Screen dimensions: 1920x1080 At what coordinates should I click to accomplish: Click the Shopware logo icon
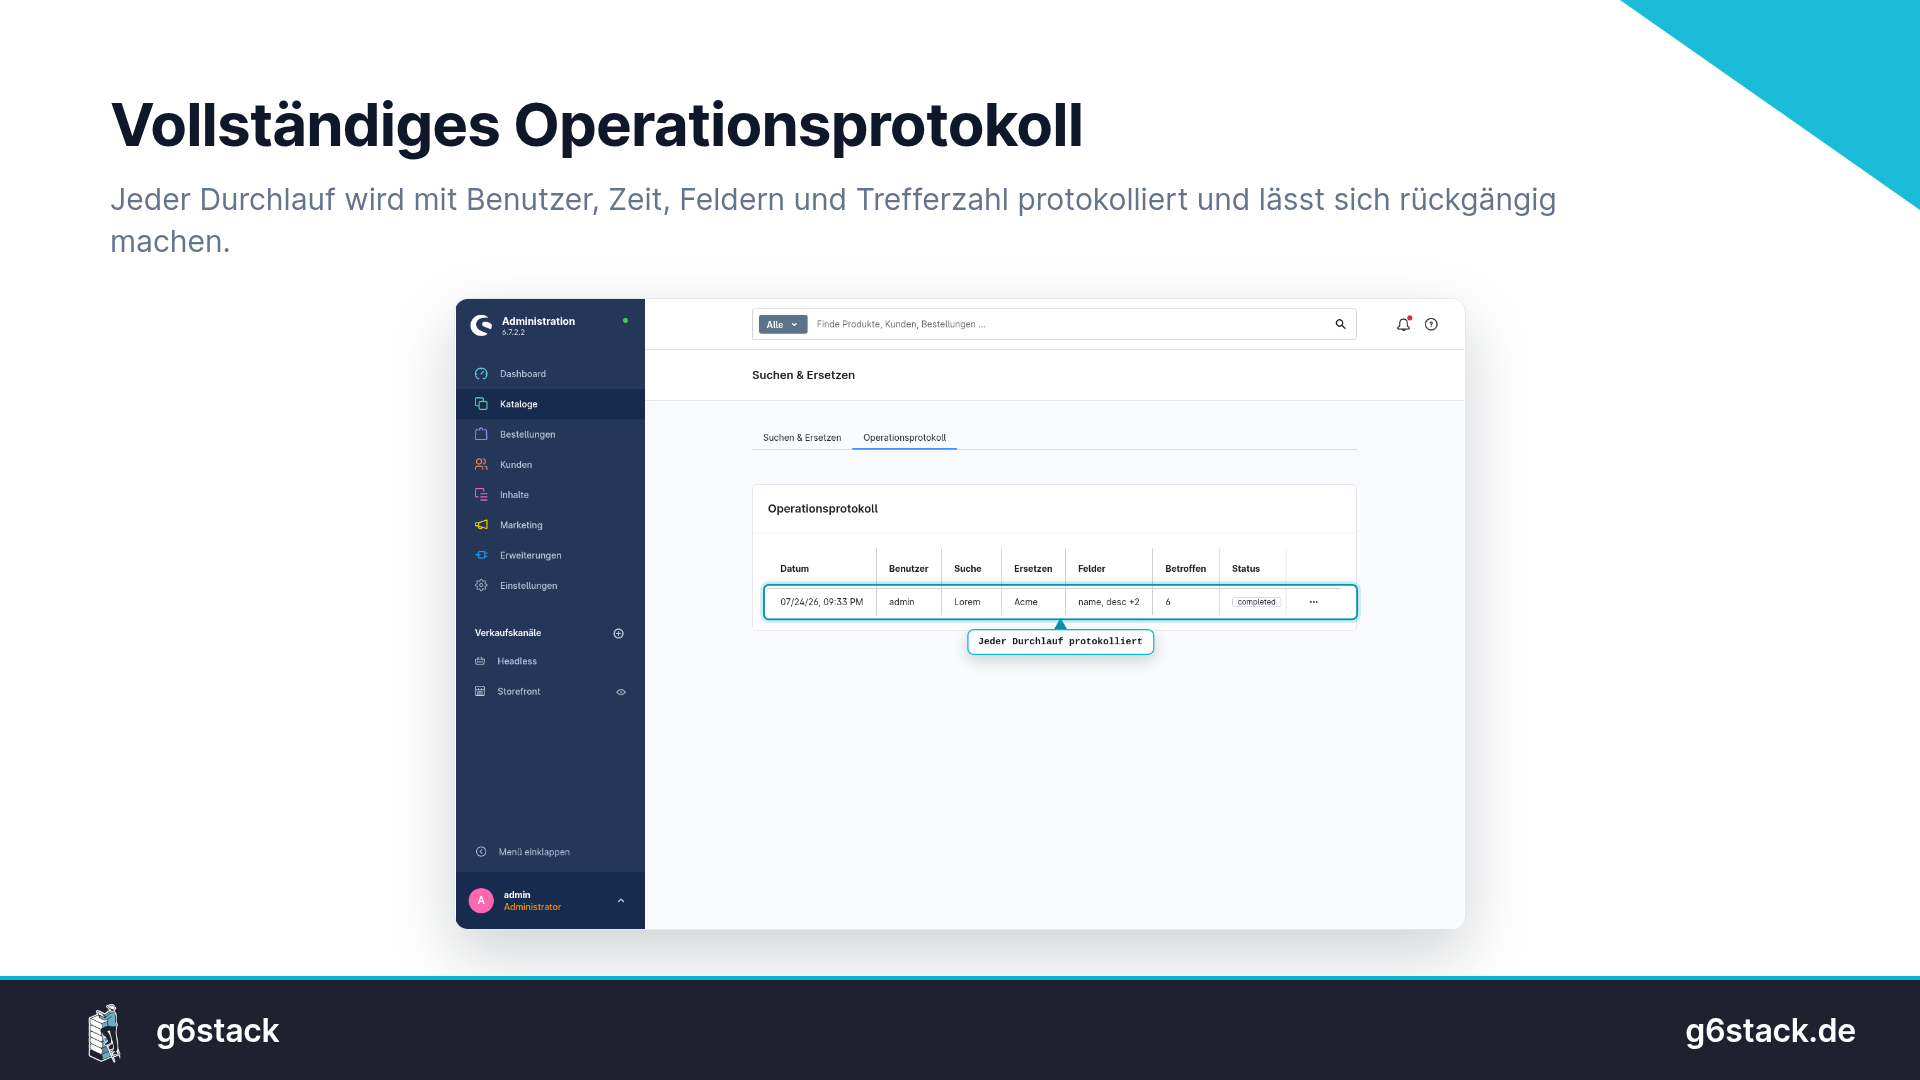pos(481,325)
